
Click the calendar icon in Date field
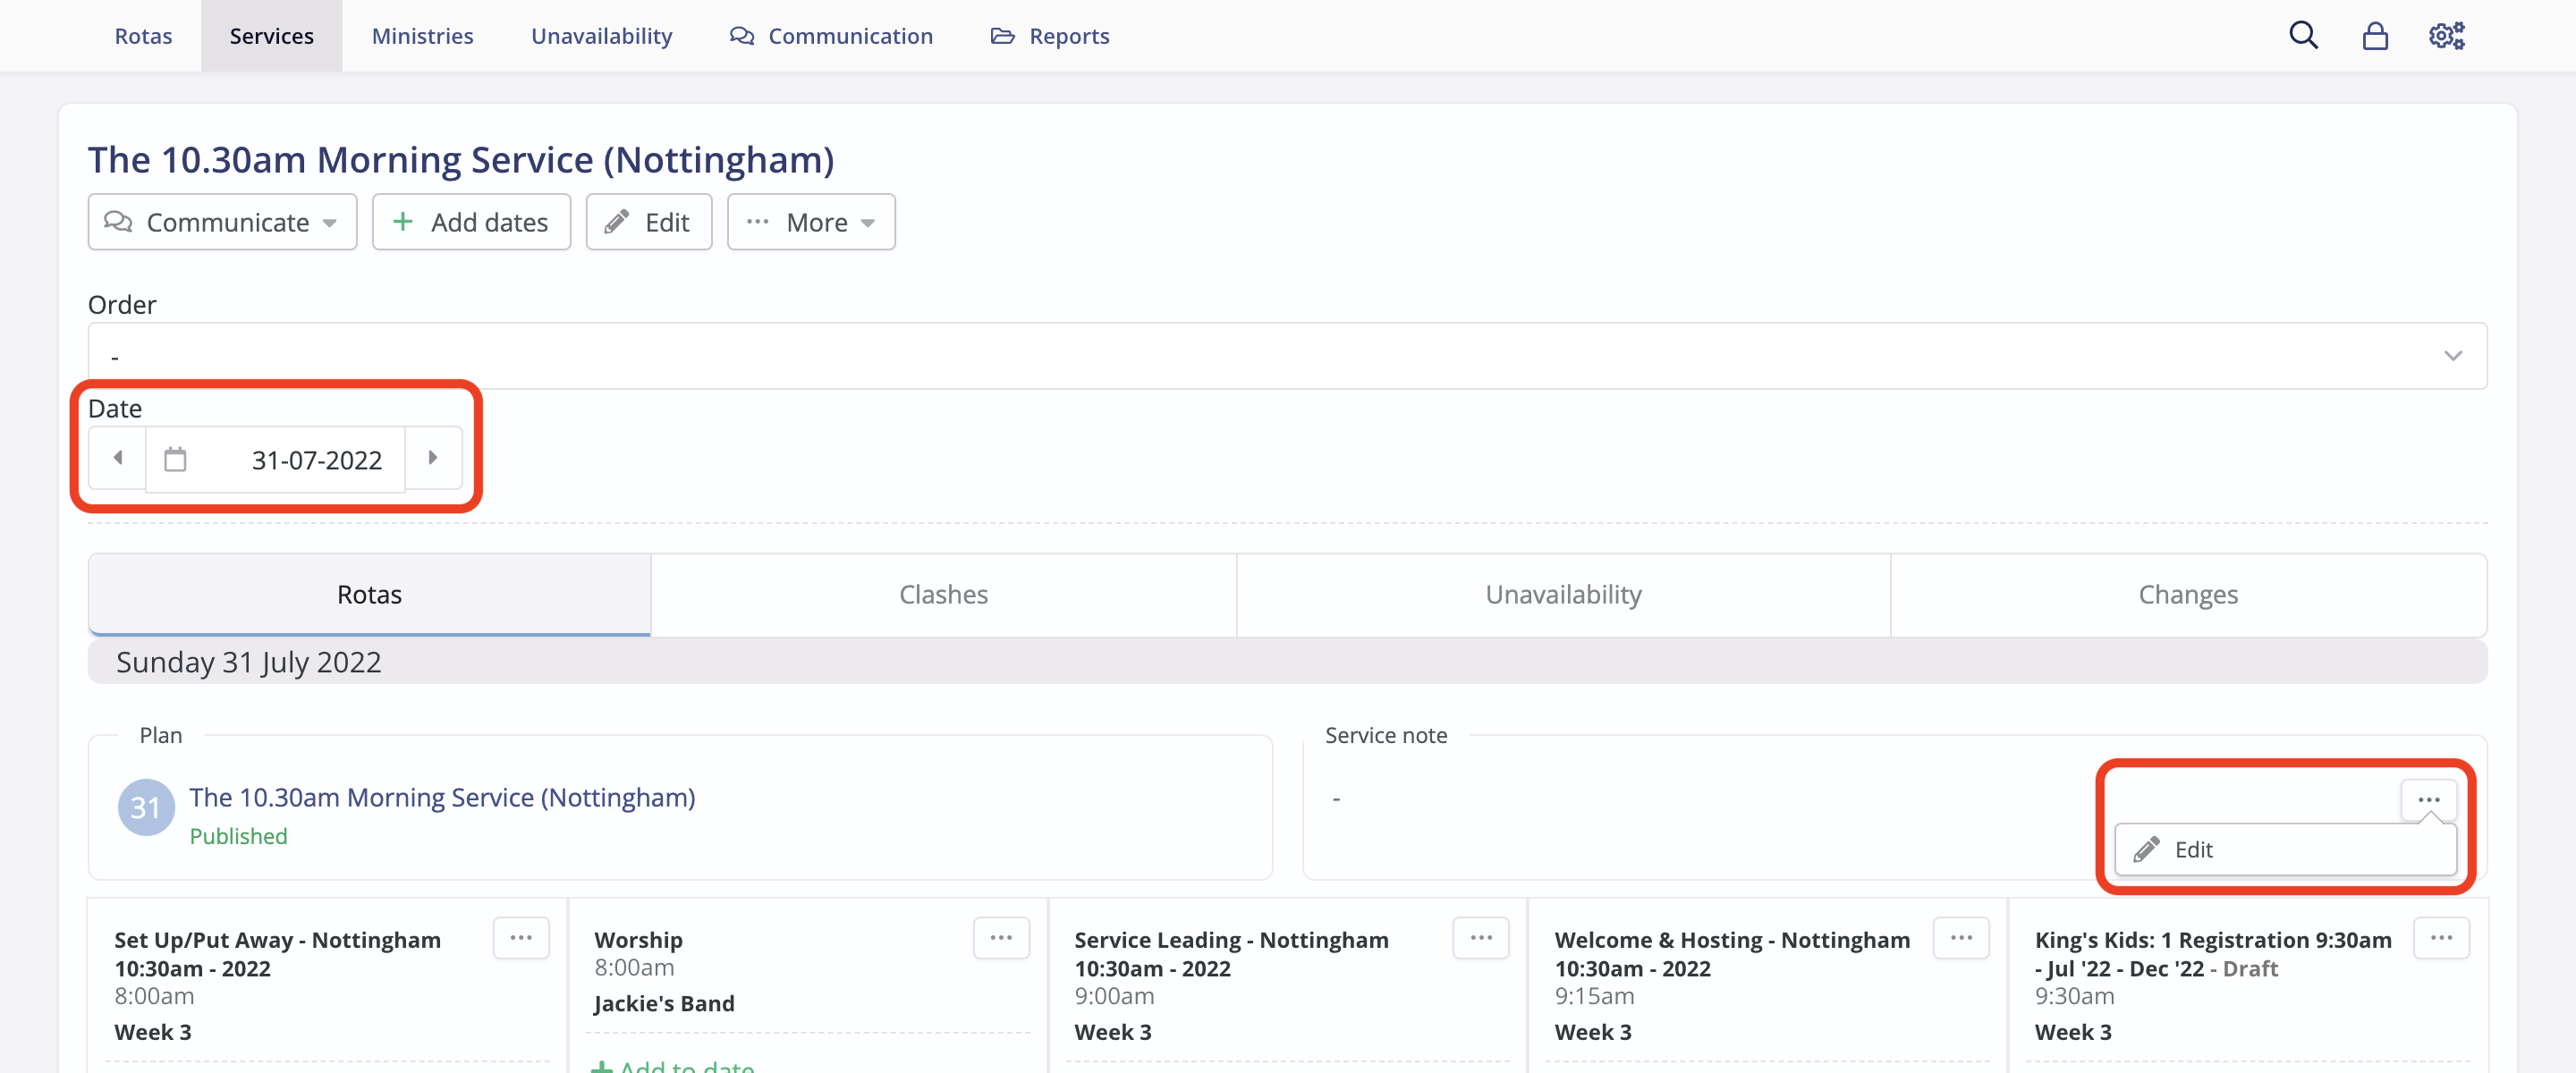coord(176,459)
